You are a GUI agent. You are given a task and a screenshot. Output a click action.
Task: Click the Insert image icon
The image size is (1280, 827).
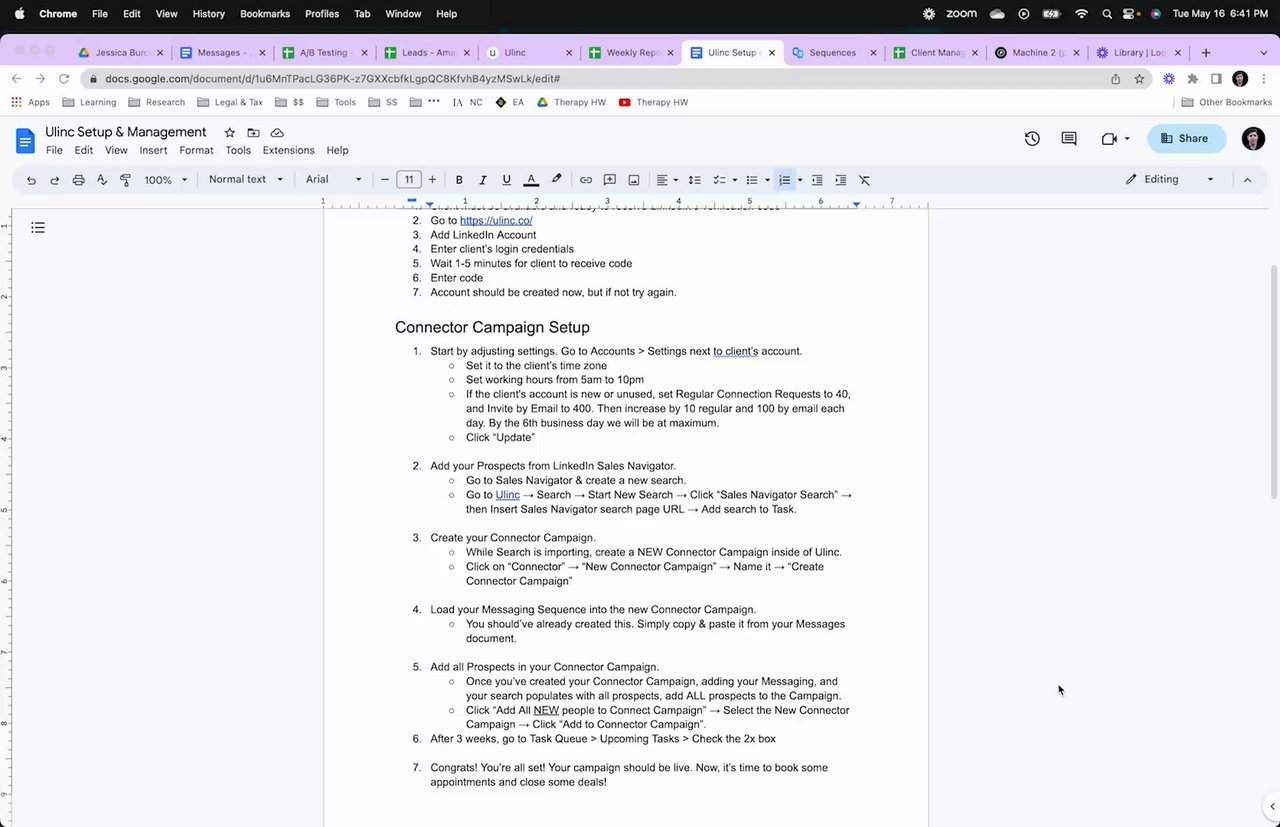(634, 180)
